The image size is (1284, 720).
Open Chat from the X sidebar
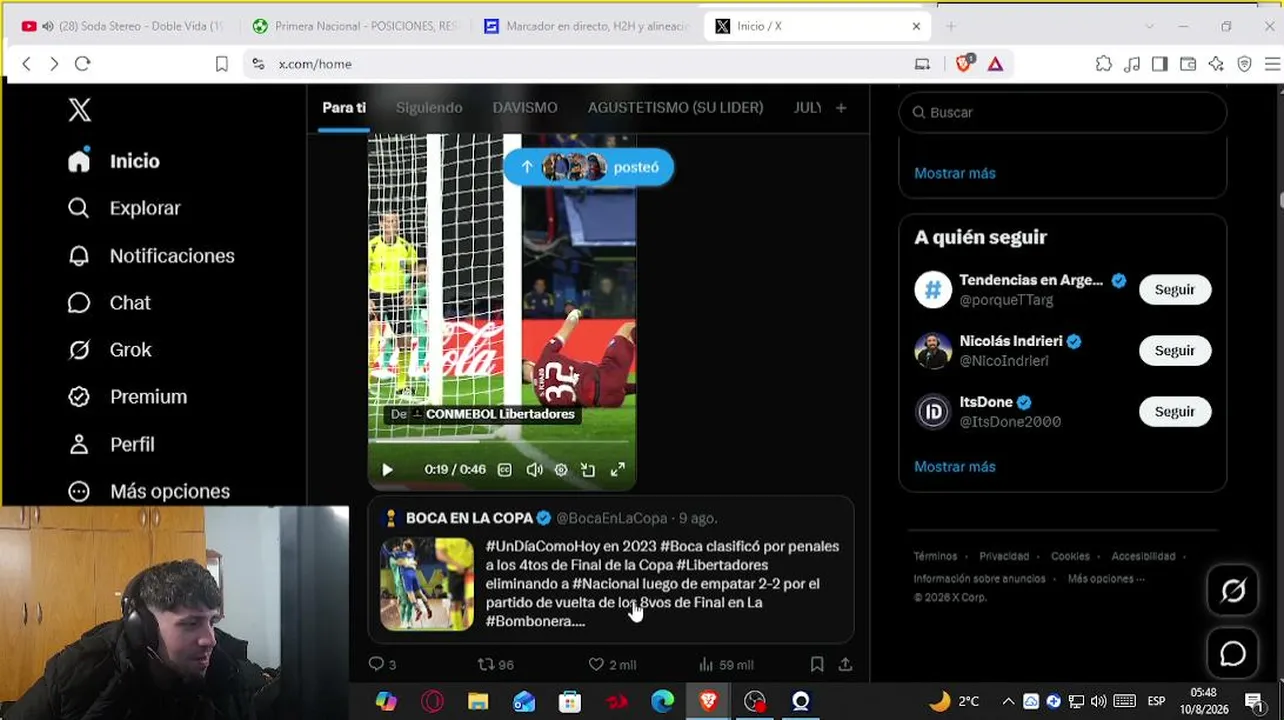(109, 303)
